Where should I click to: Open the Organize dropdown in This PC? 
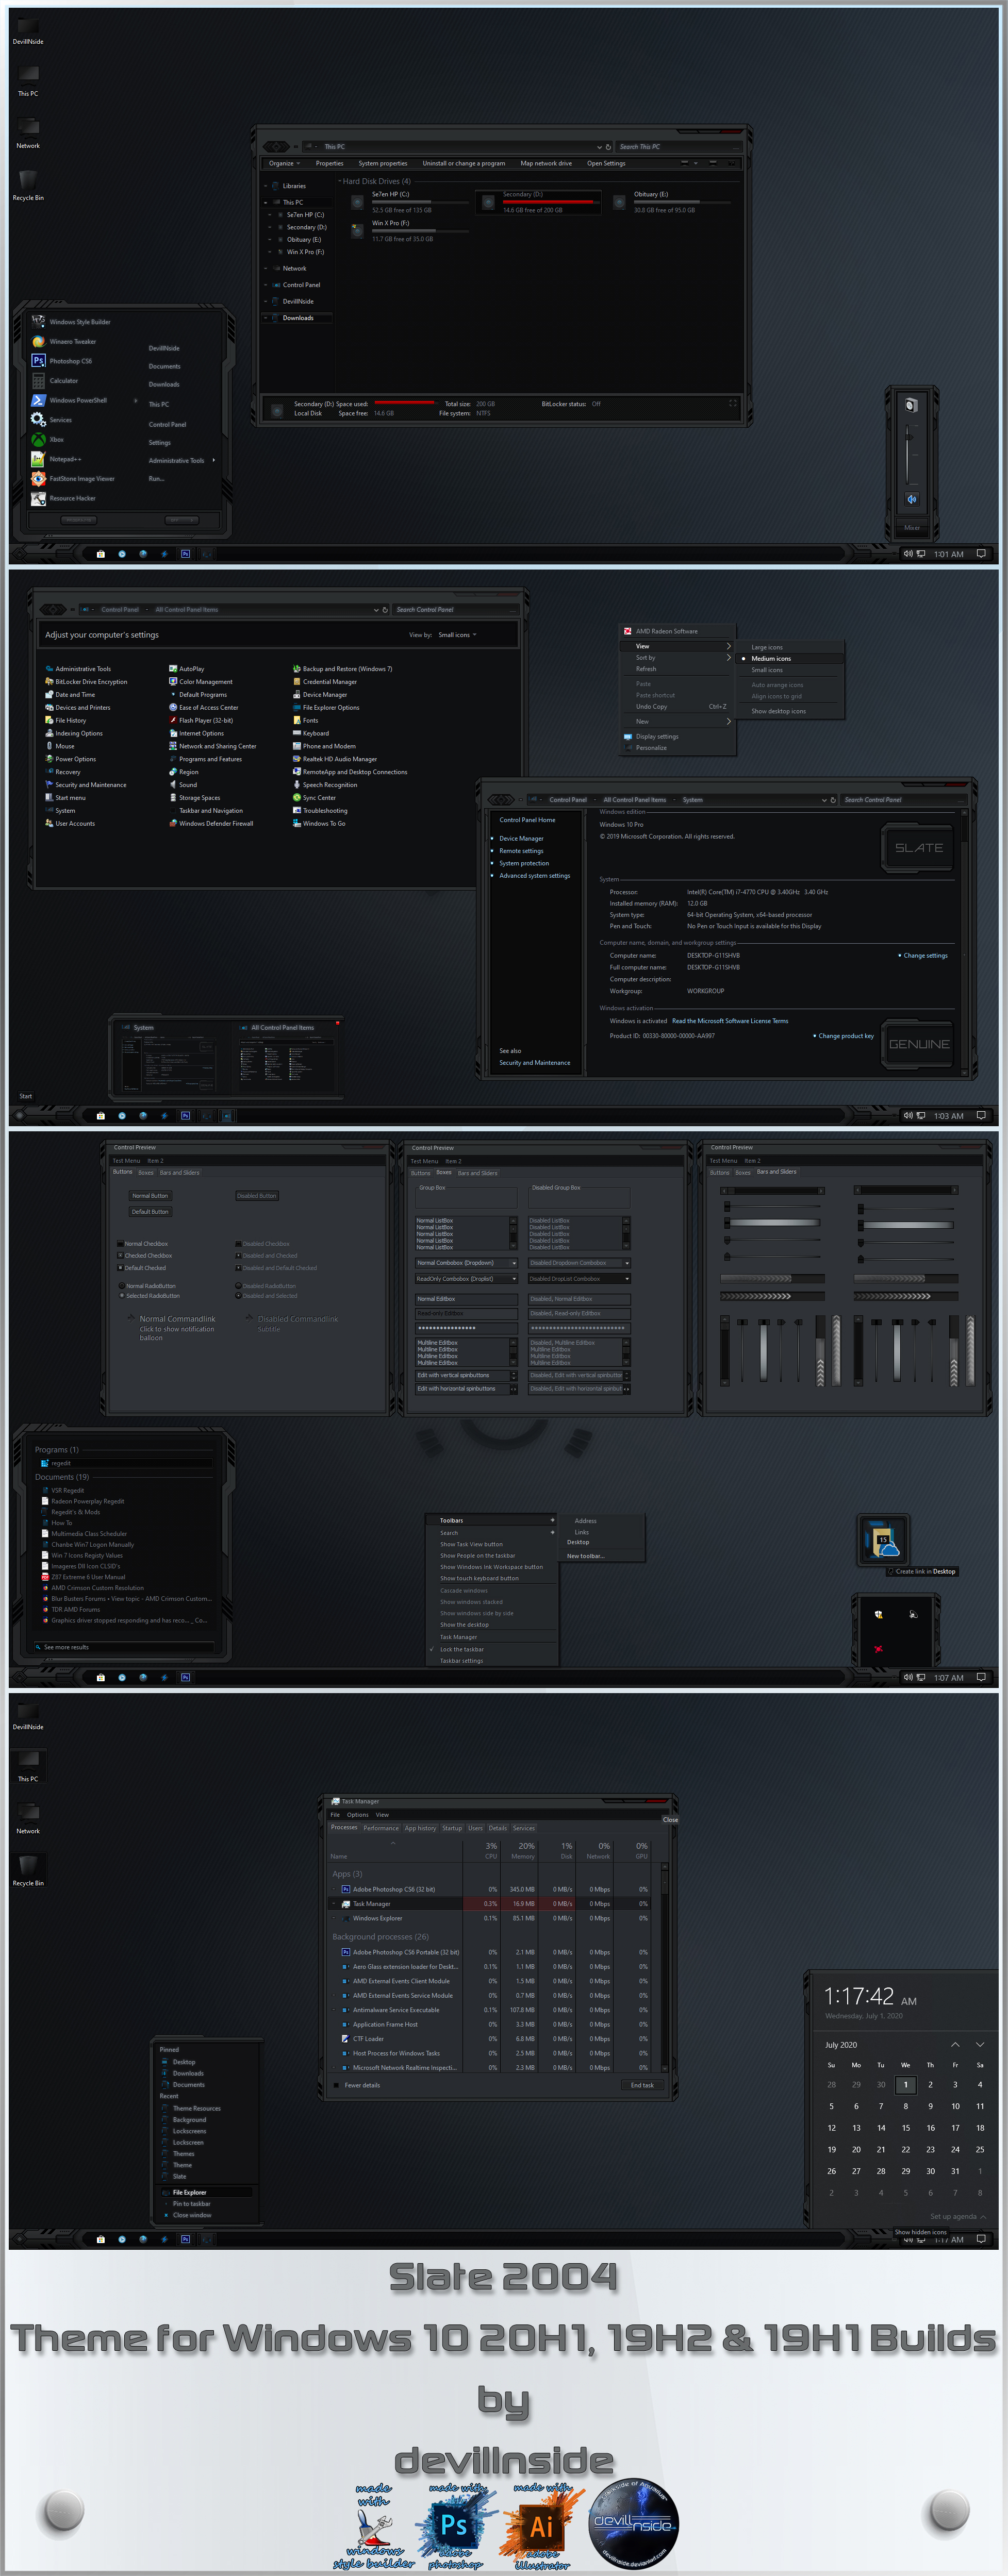284,163
